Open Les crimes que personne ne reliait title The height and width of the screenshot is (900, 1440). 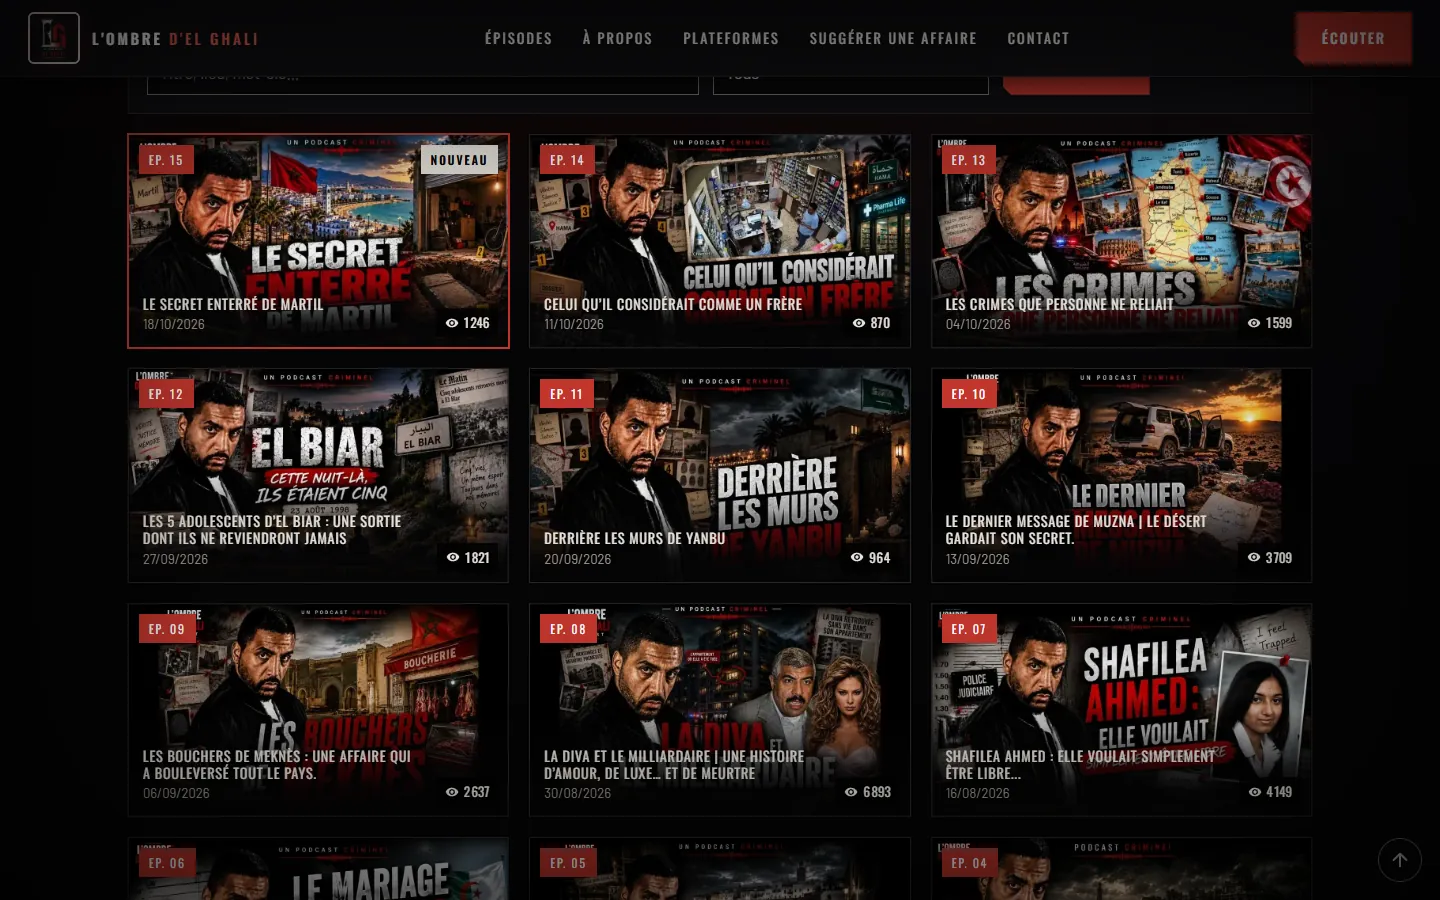click(x=1059, y=304)
